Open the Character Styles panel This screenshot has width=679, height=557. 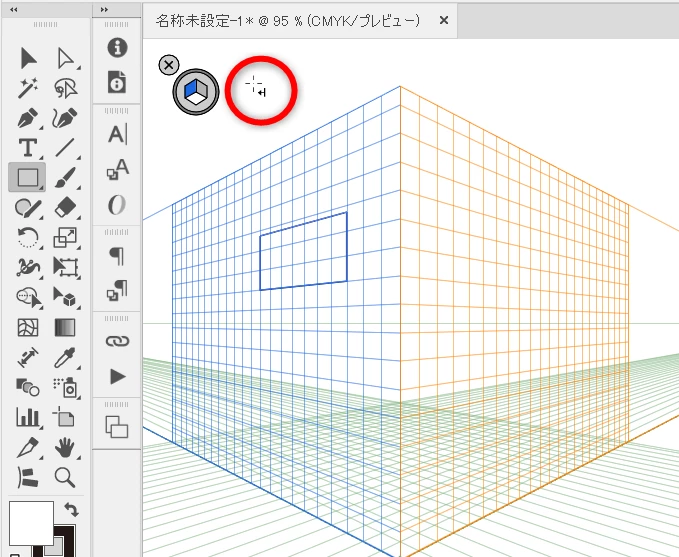(117, 169)
